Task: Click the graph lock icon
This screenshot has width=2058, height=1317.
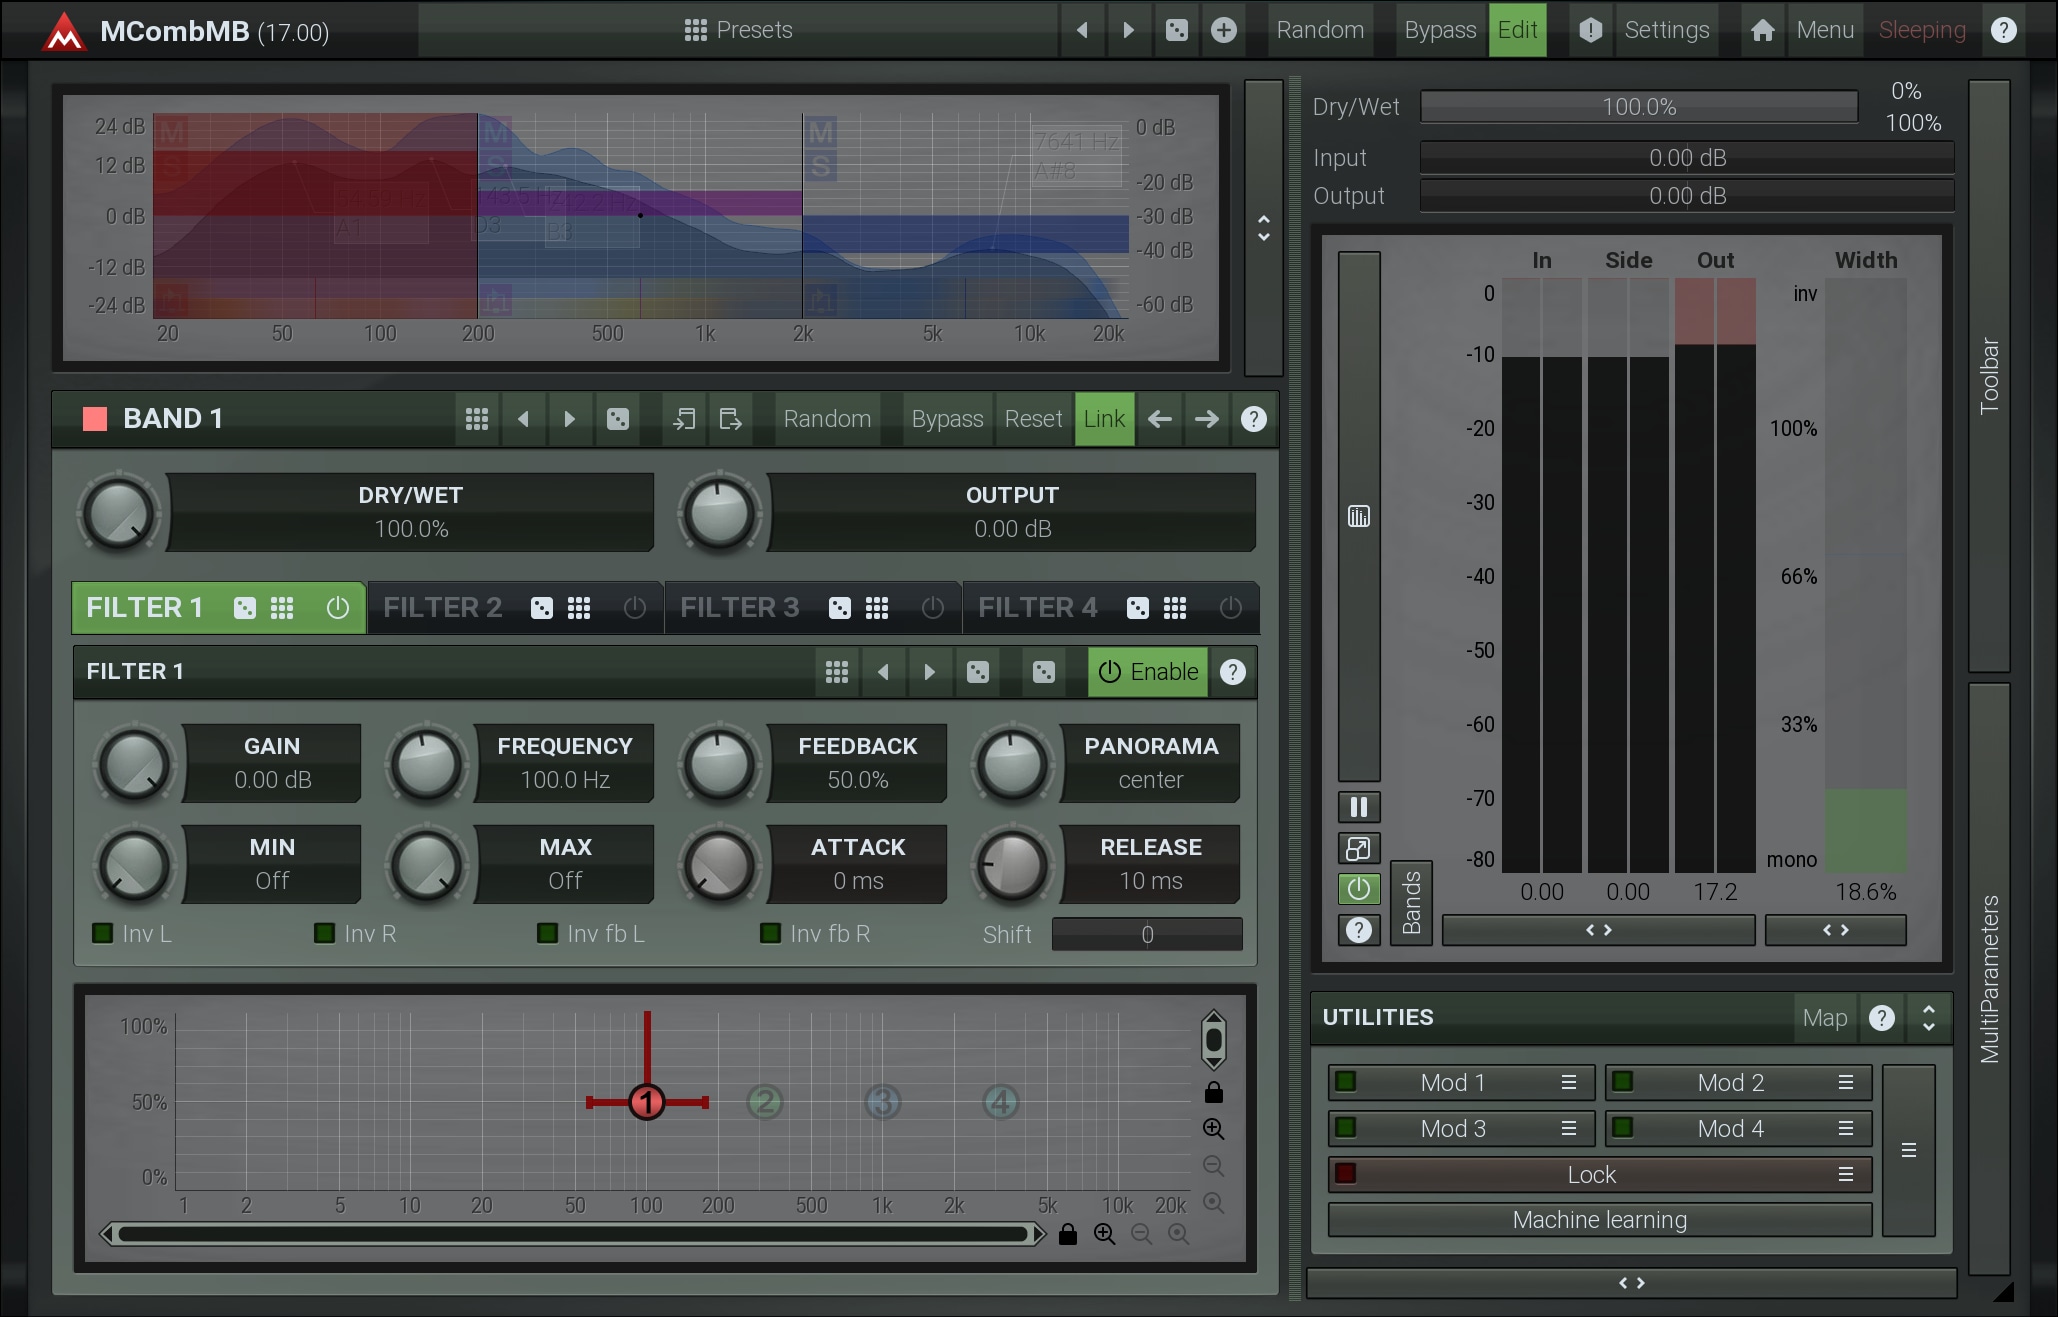Action: 1213,1092
